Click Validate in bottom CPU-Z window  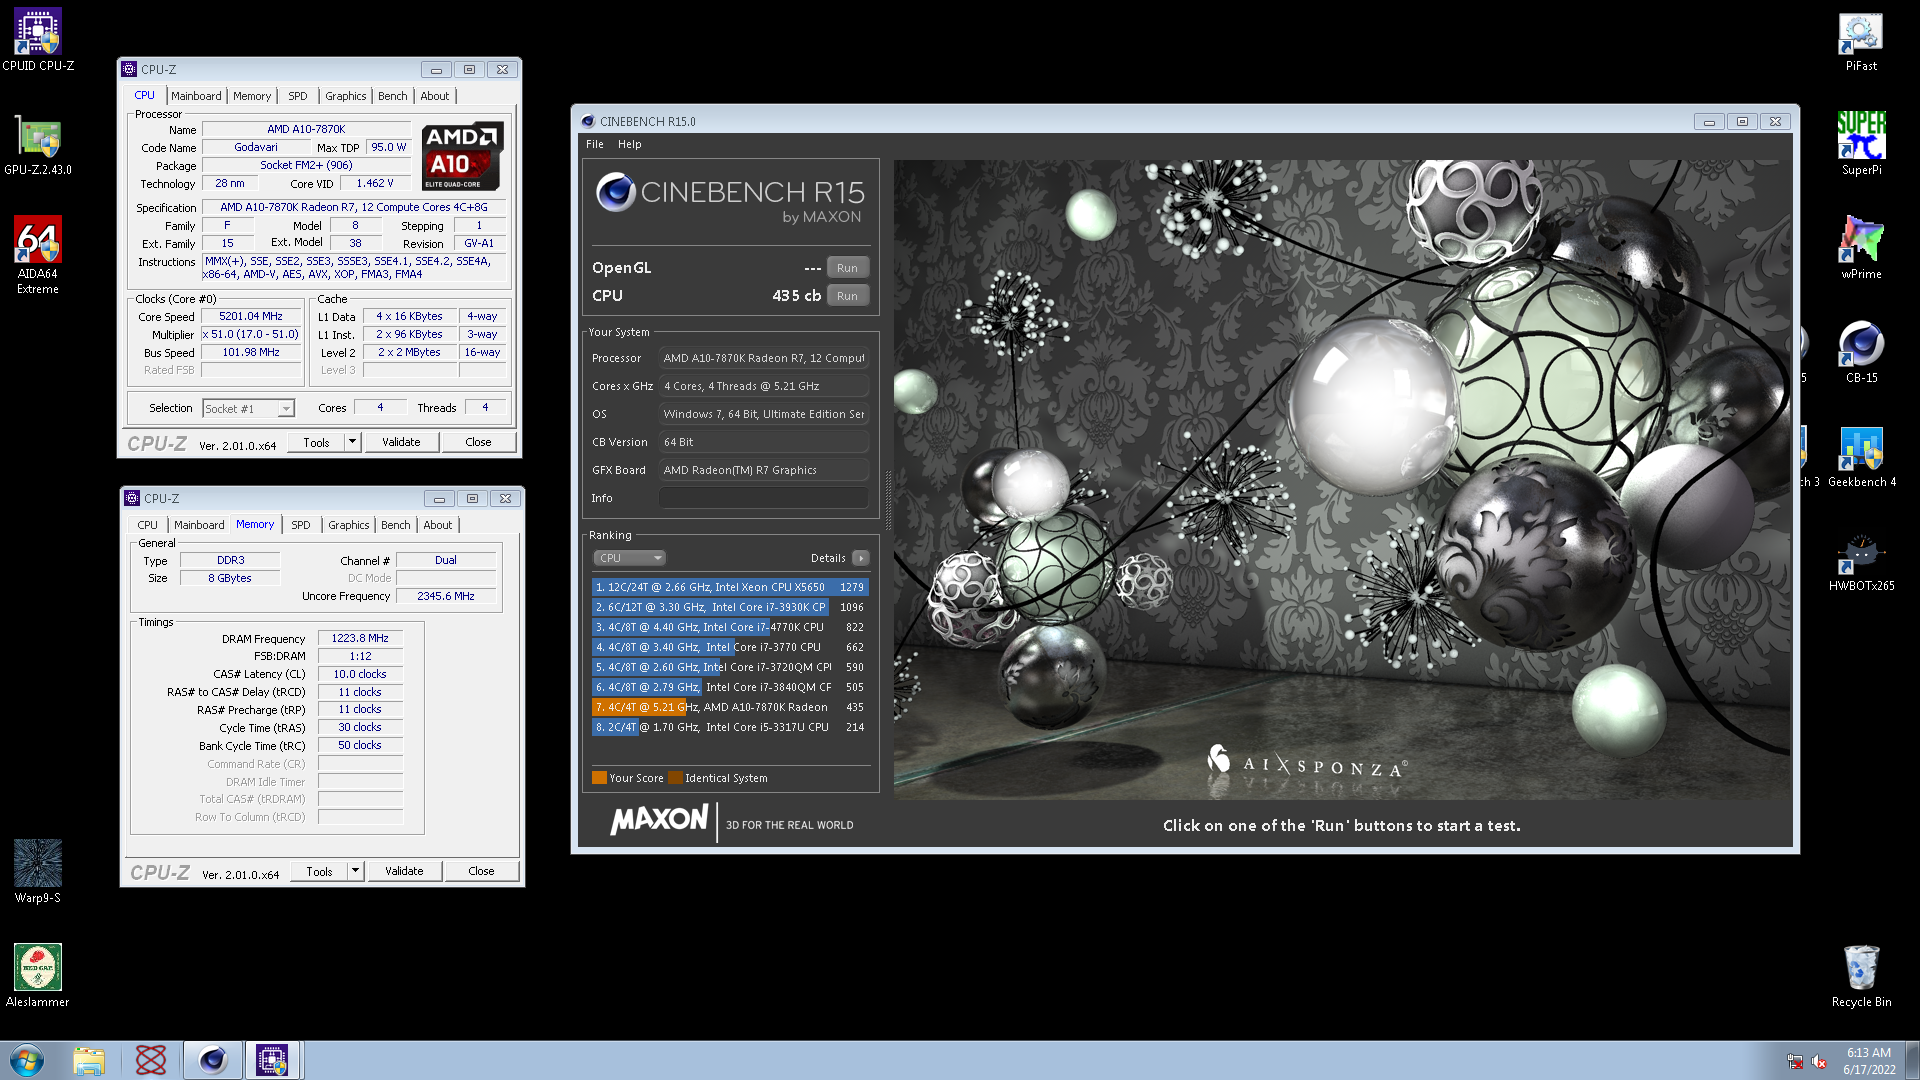pos(404,871)
